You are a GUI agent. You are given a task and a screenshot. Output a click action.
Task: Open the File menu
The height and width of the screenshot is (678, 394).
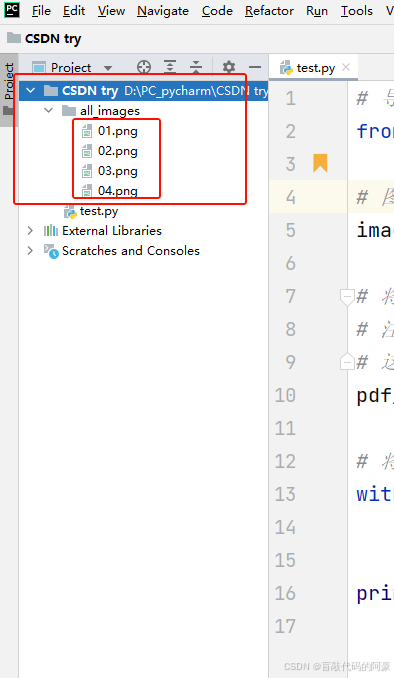coord(41,10)
